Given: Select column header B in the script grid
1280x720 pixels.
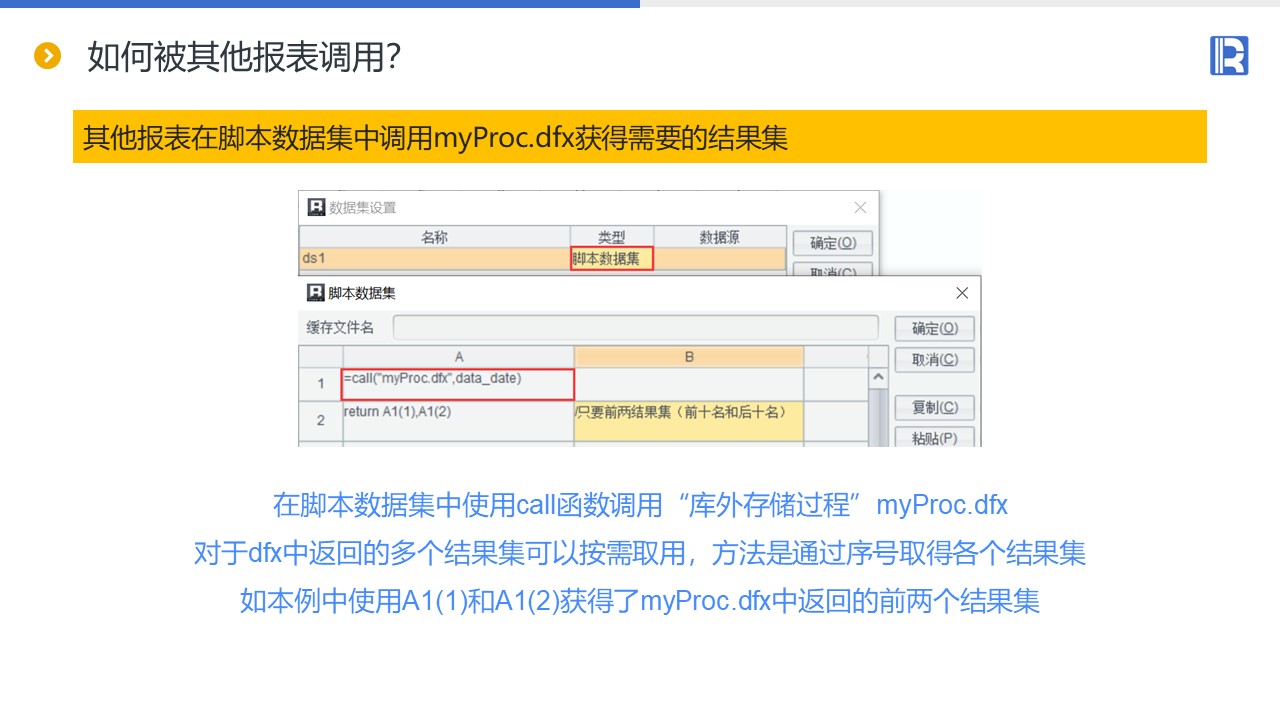Looking at the screenshot, I should click(x=689, y=357).
